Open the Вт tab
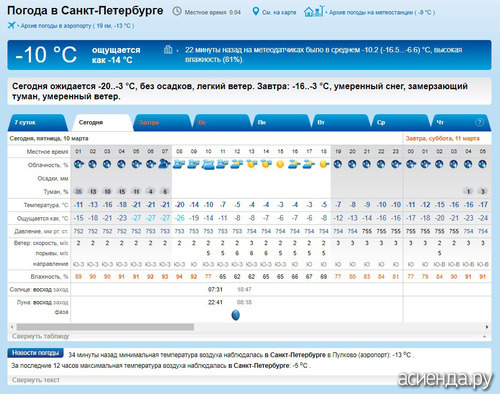The image size is (500, 394). [x=341, y=122]
